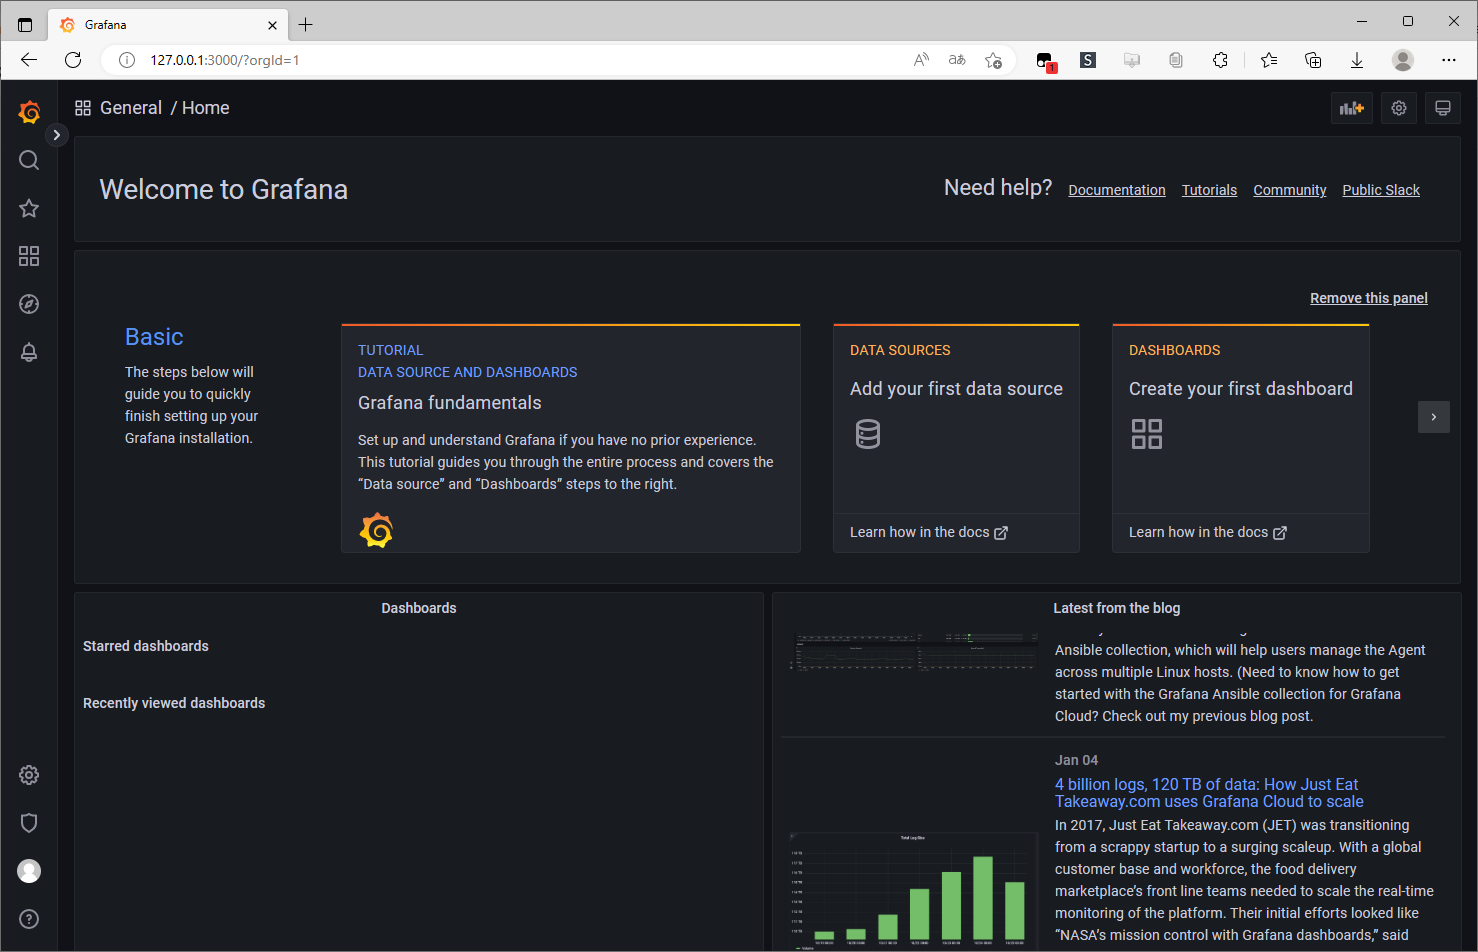Add a new panel from the top toolbar
The image size is (1478, 952).
tap(1352, 108)
